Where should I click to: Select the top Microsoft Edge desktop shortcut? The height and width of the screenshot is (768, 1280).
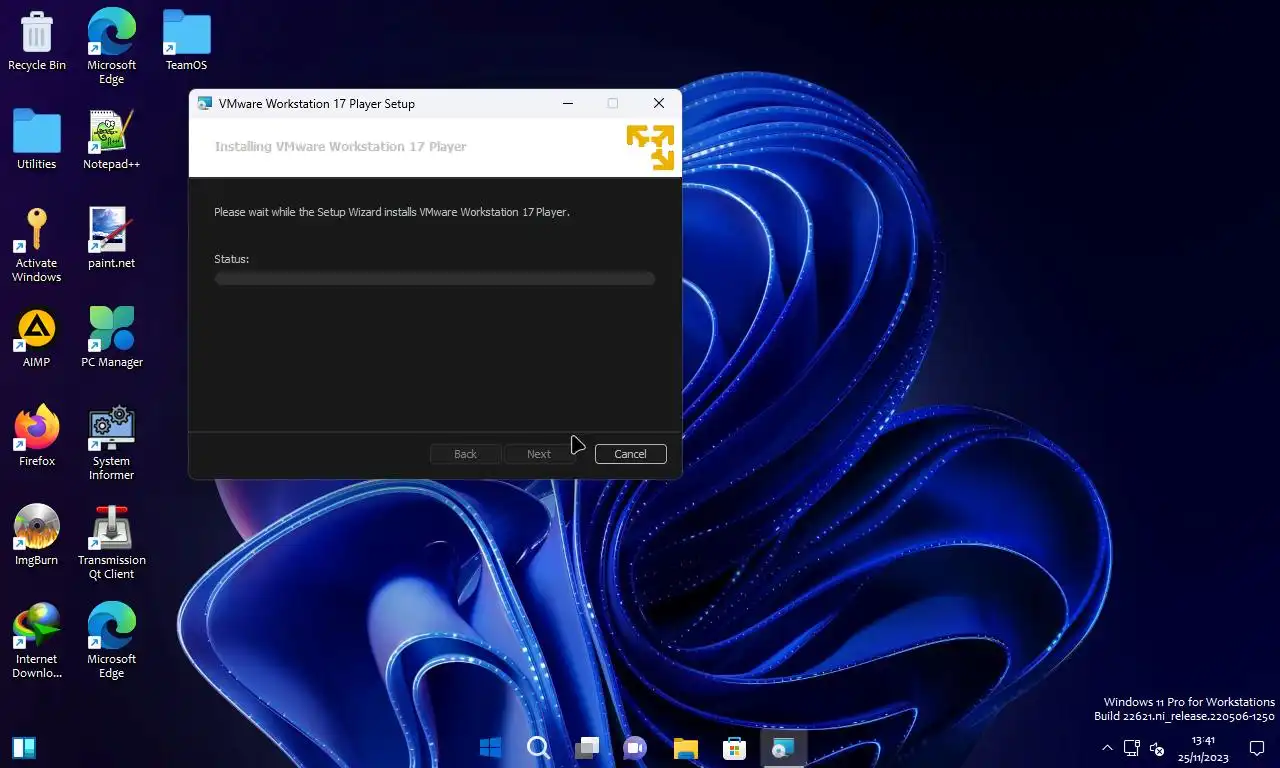pos(111,47)
